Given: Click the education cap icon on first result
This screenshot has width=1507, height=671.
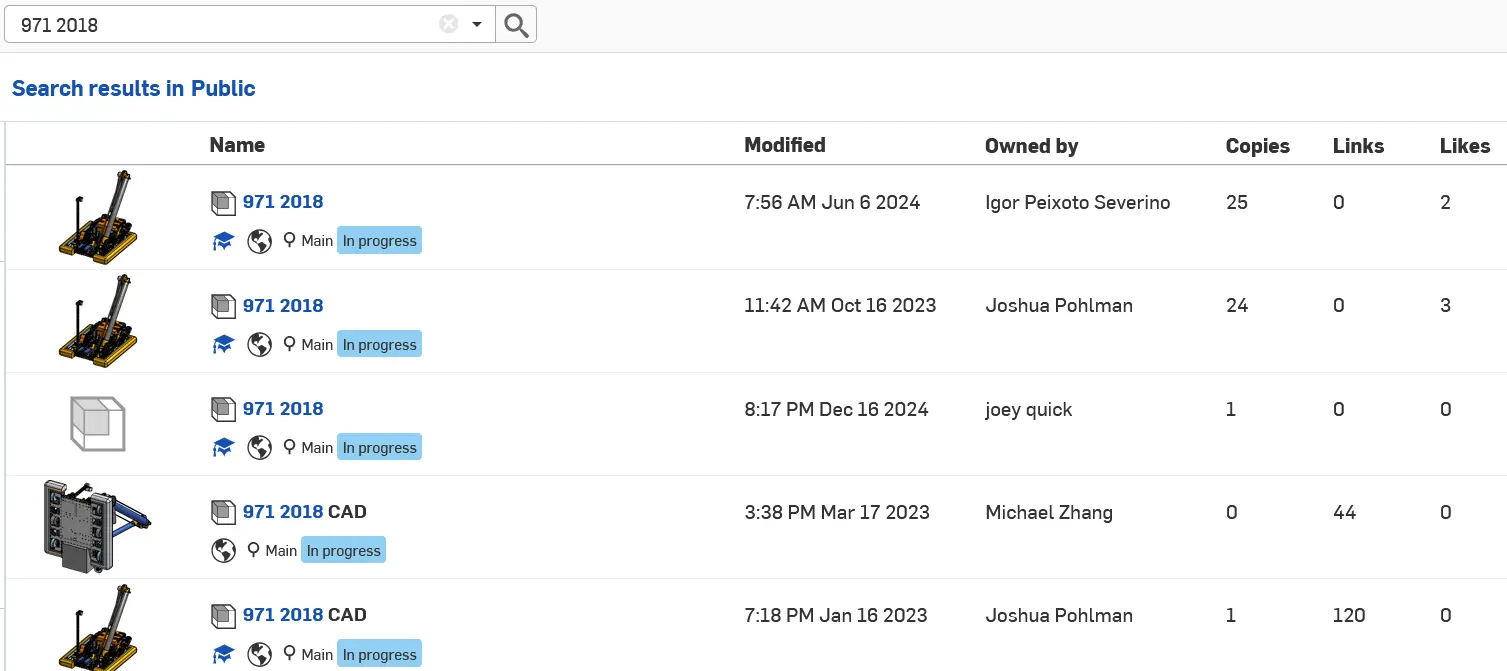Looking at the screenshot, I should pos(223,241).
